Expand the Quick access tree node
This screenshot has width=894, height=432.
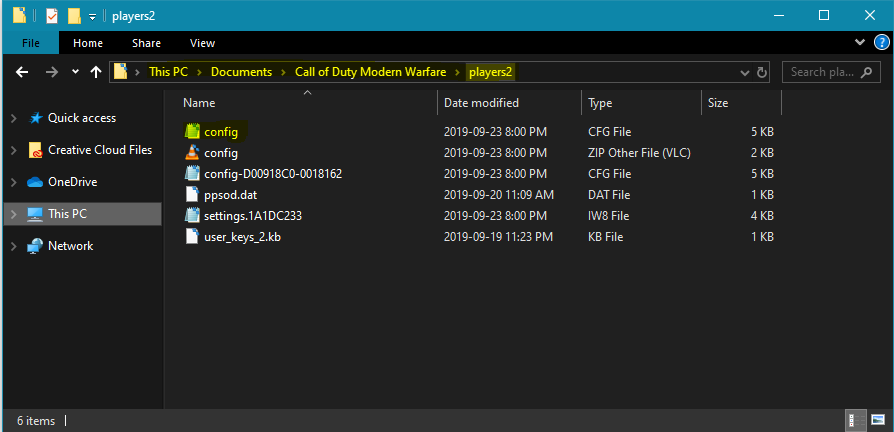click(13, 118)
